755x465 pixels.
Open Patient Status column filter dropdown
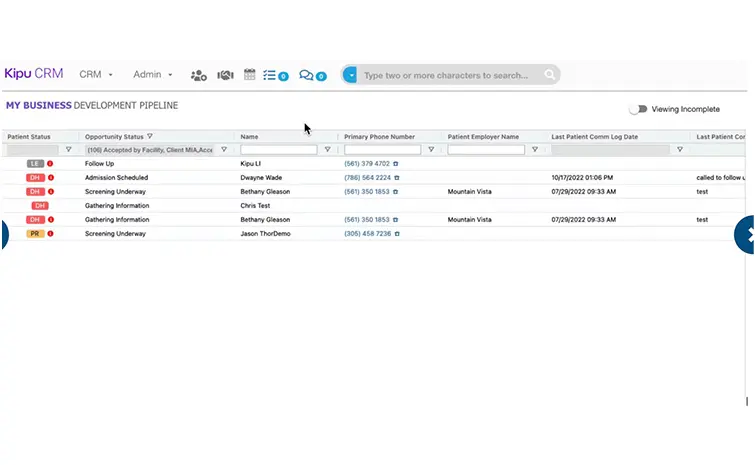(x=68, y=150)
